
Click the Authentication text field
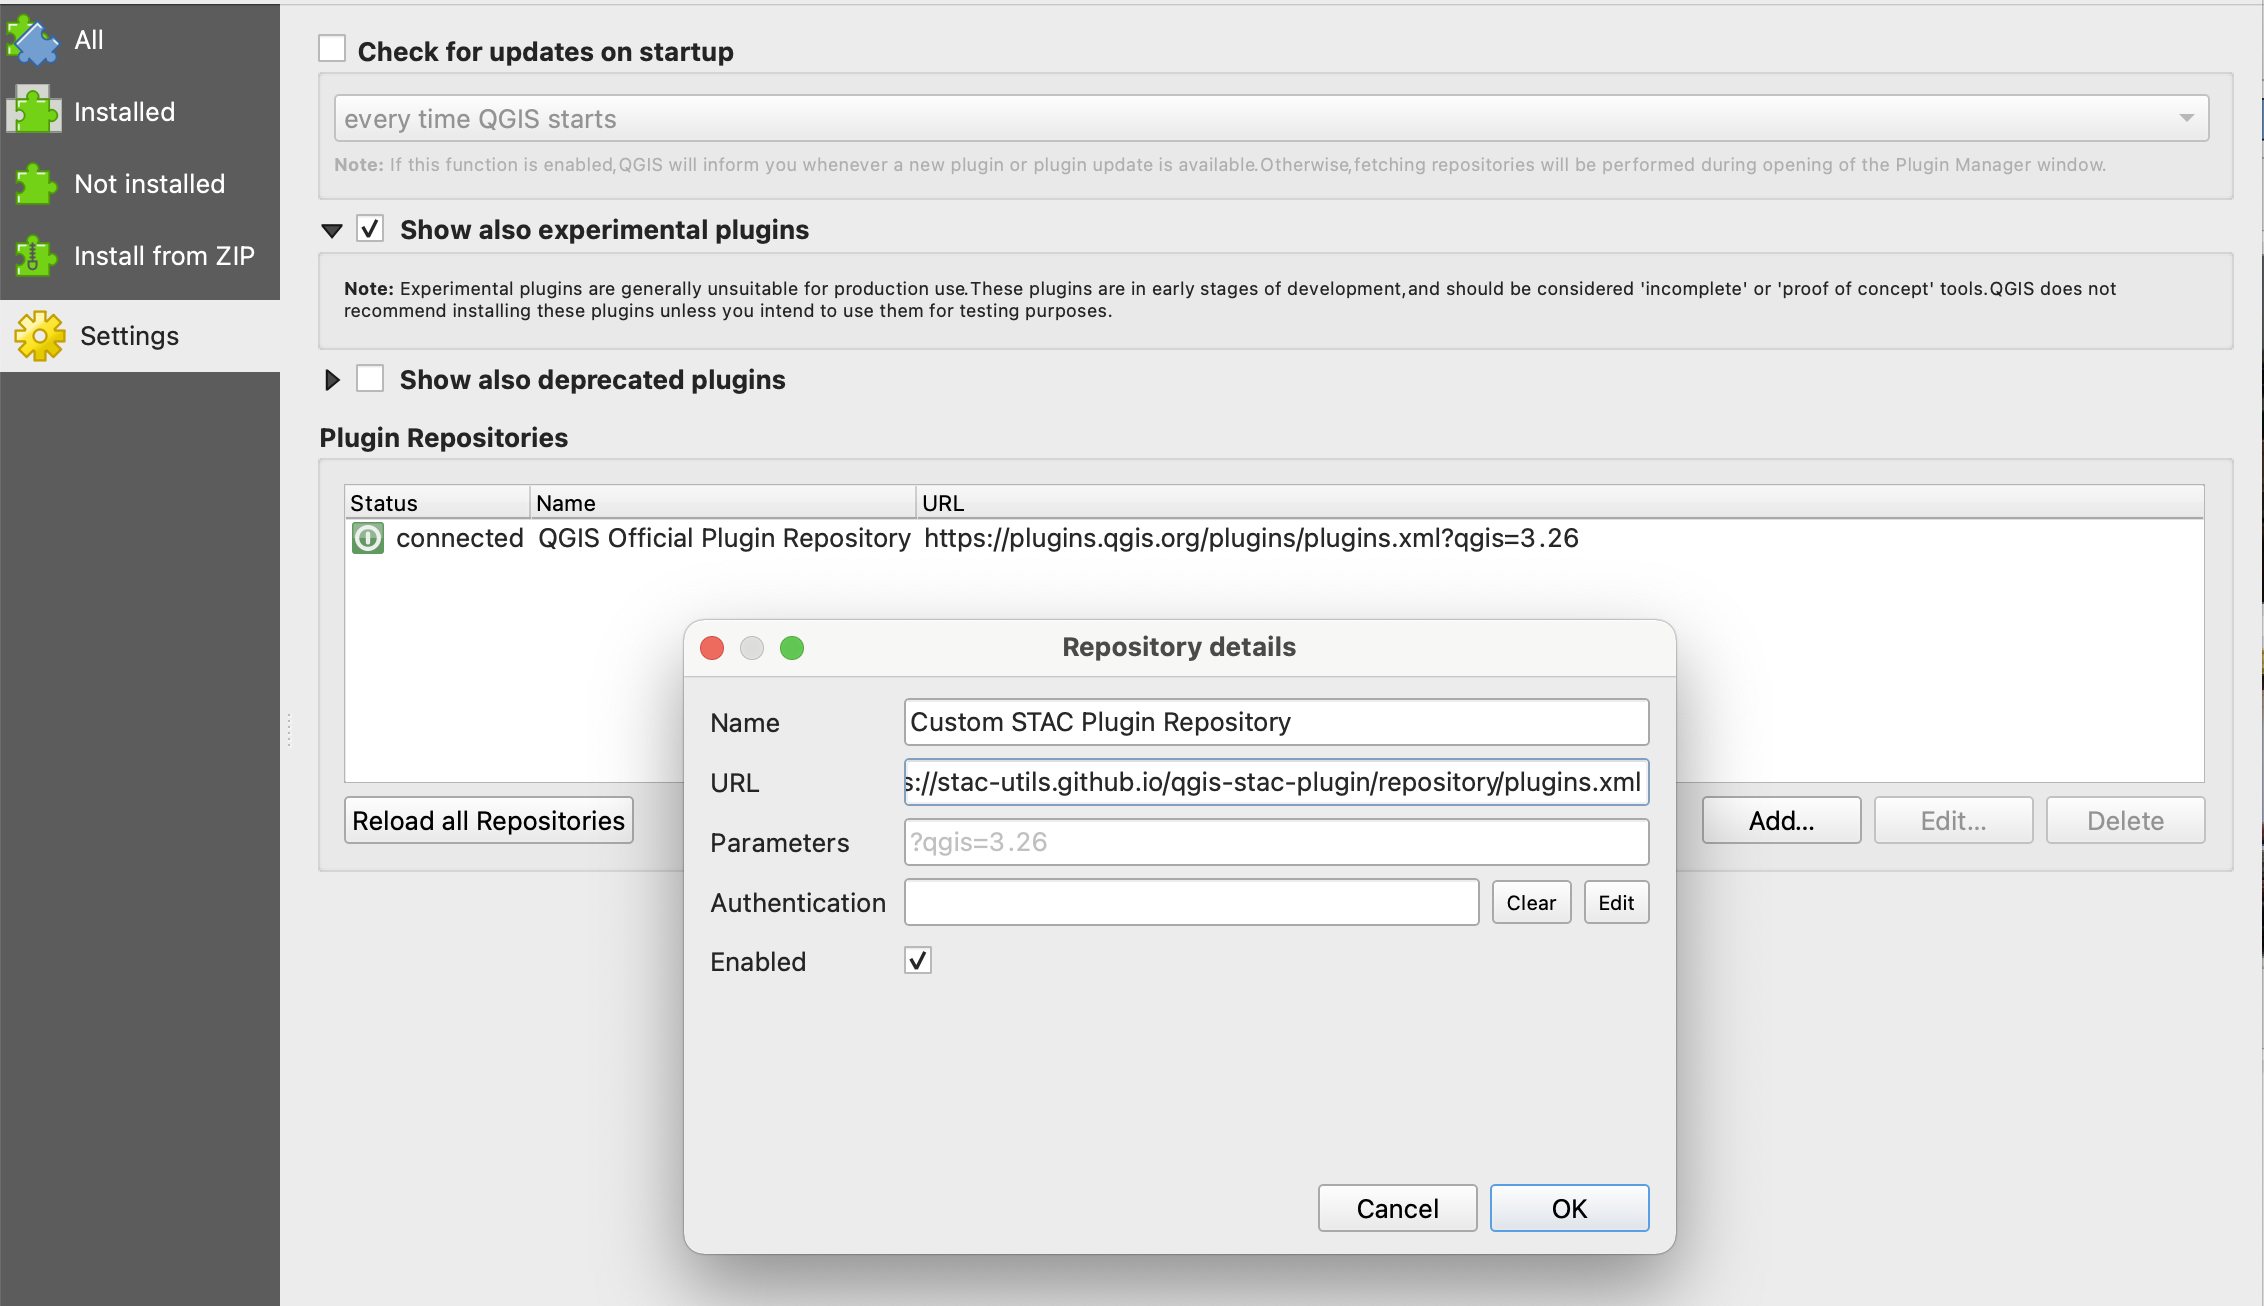coord(1191,902)
